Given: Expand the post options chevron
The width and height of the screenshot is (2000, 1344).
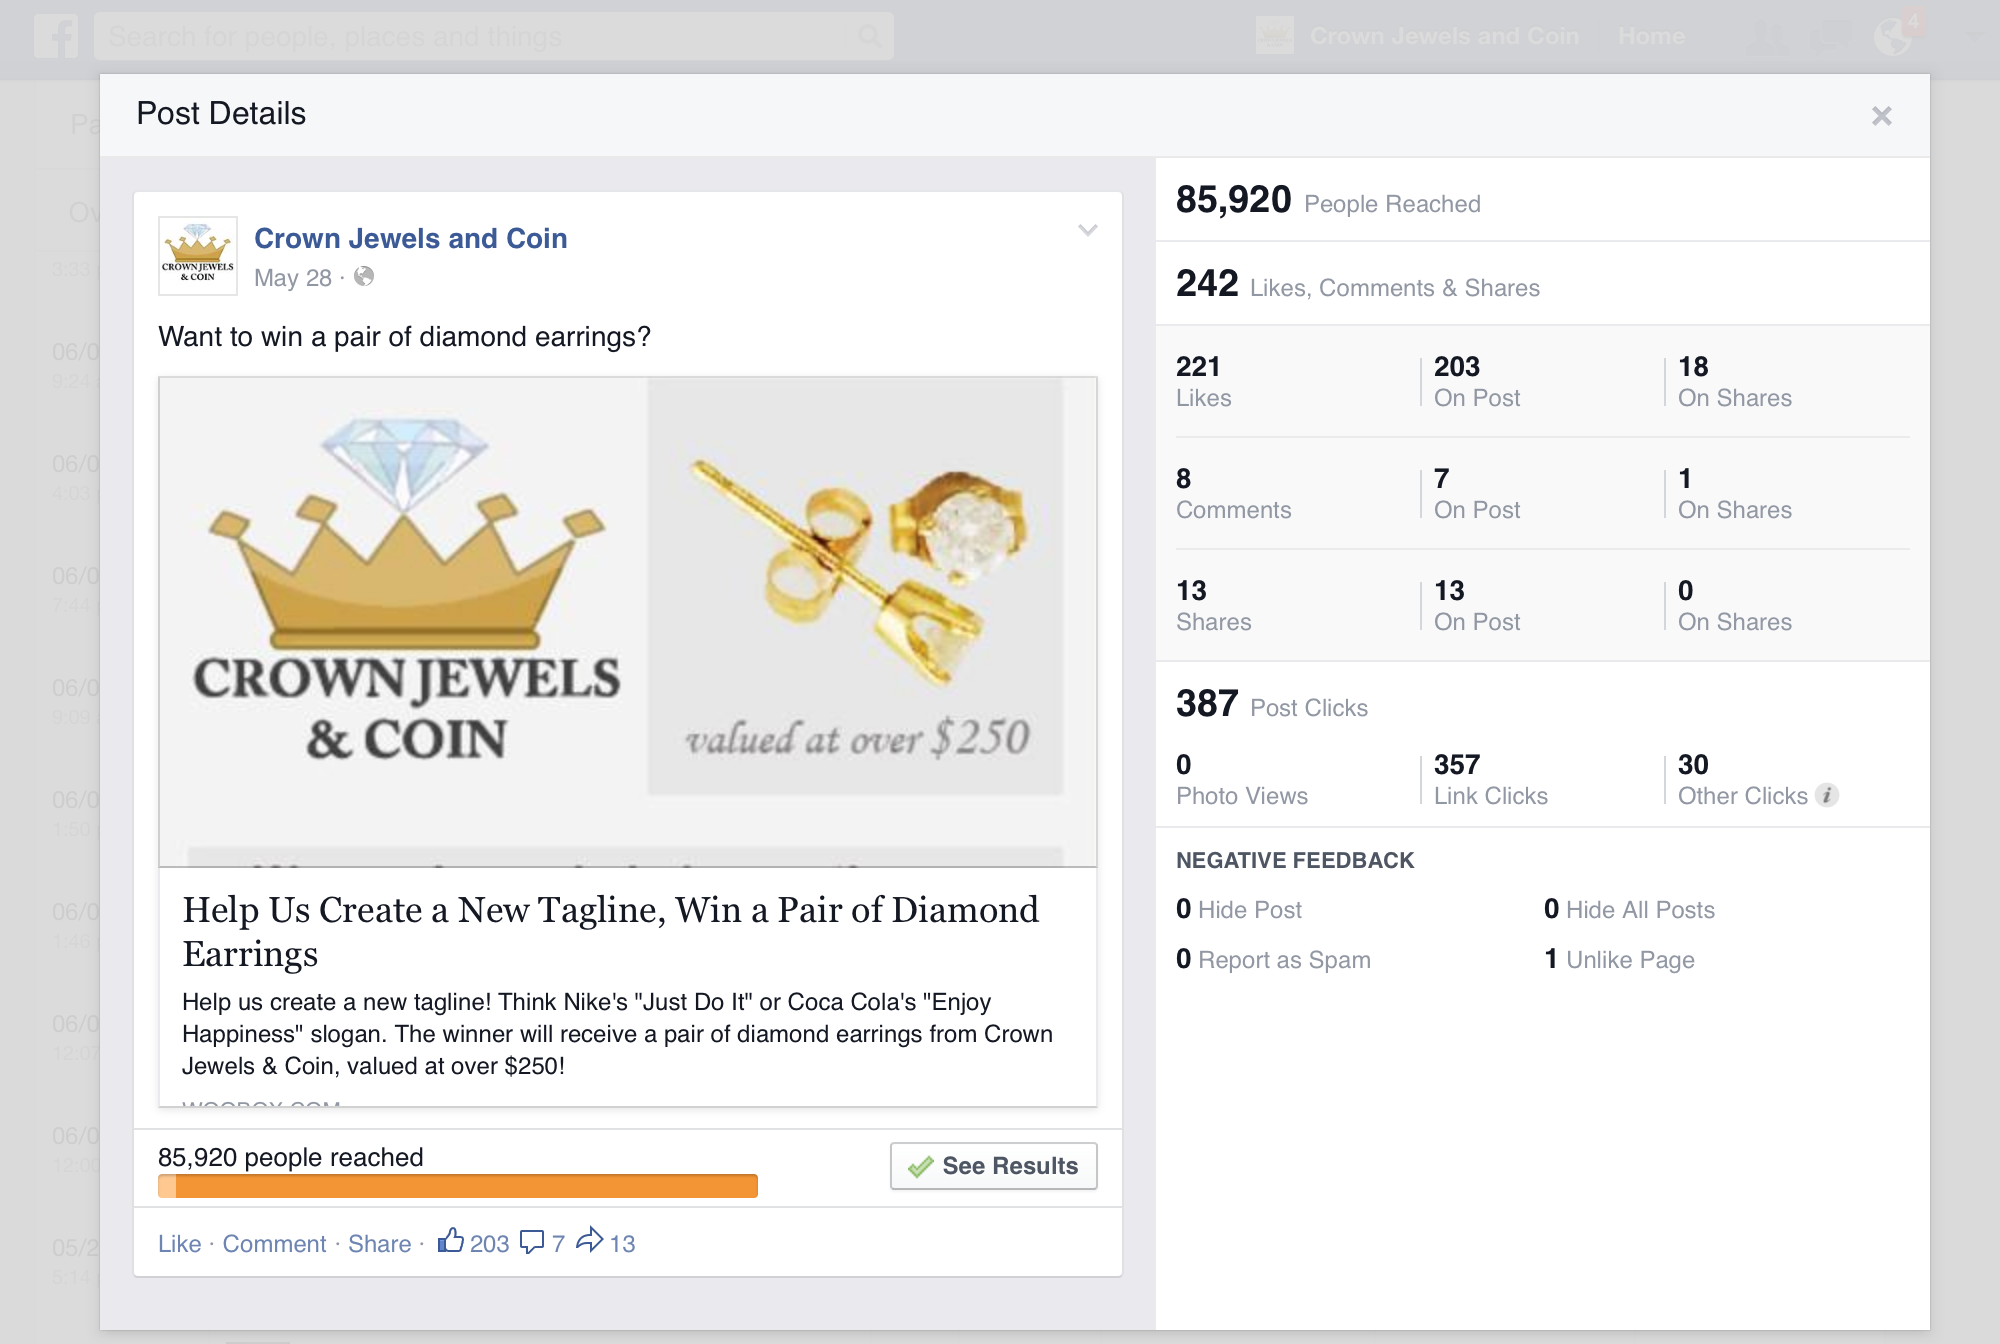Looking at the screenshot, I should tap(1088, 231).
